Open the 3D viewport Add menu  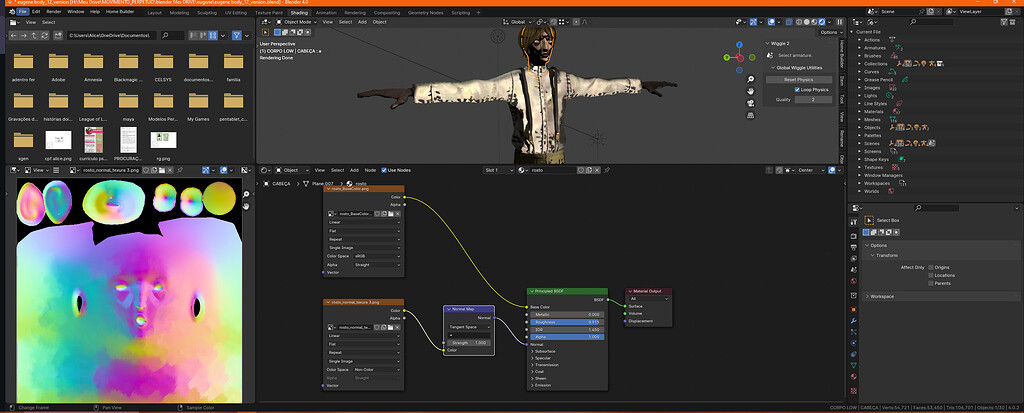coord(362,22)
